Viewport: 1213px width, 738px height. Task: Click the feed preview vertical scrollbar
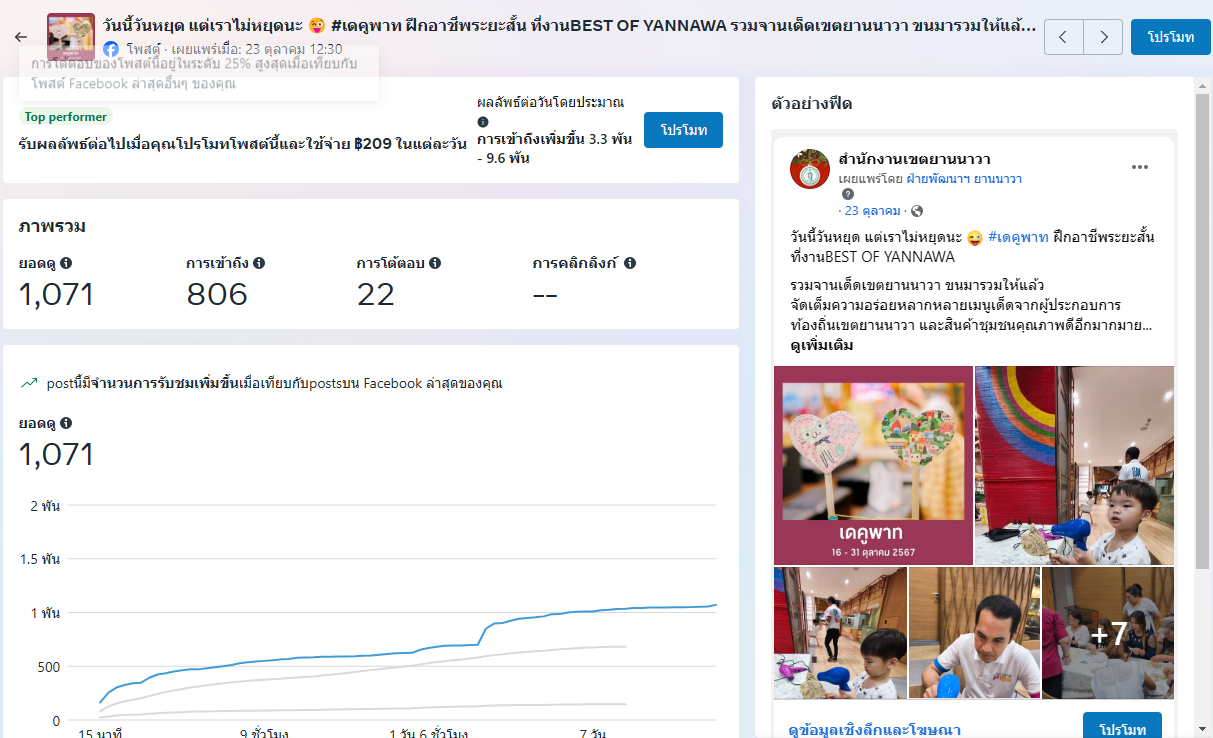(1204, 400)
